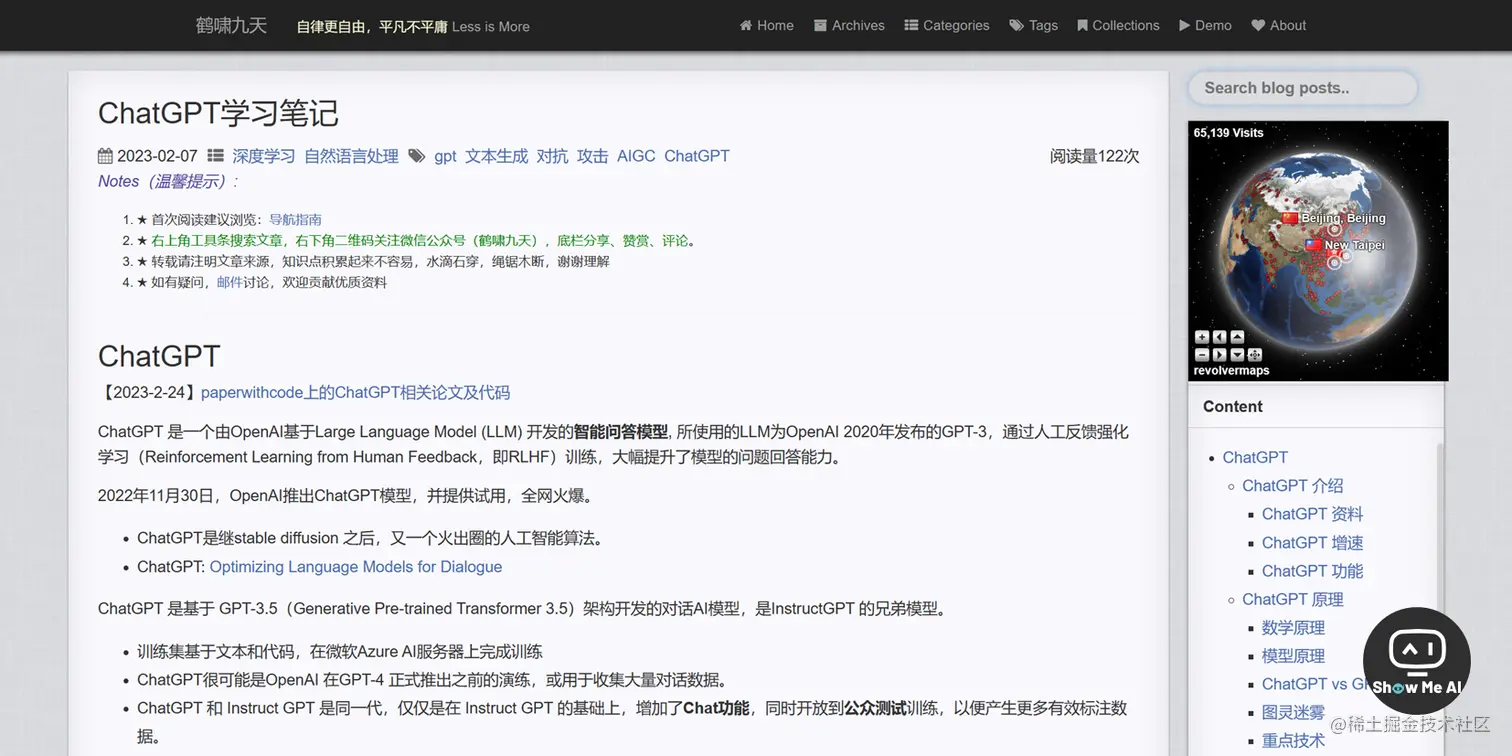
Task: Click the New Taipei map label
Action: (1354, 245)
